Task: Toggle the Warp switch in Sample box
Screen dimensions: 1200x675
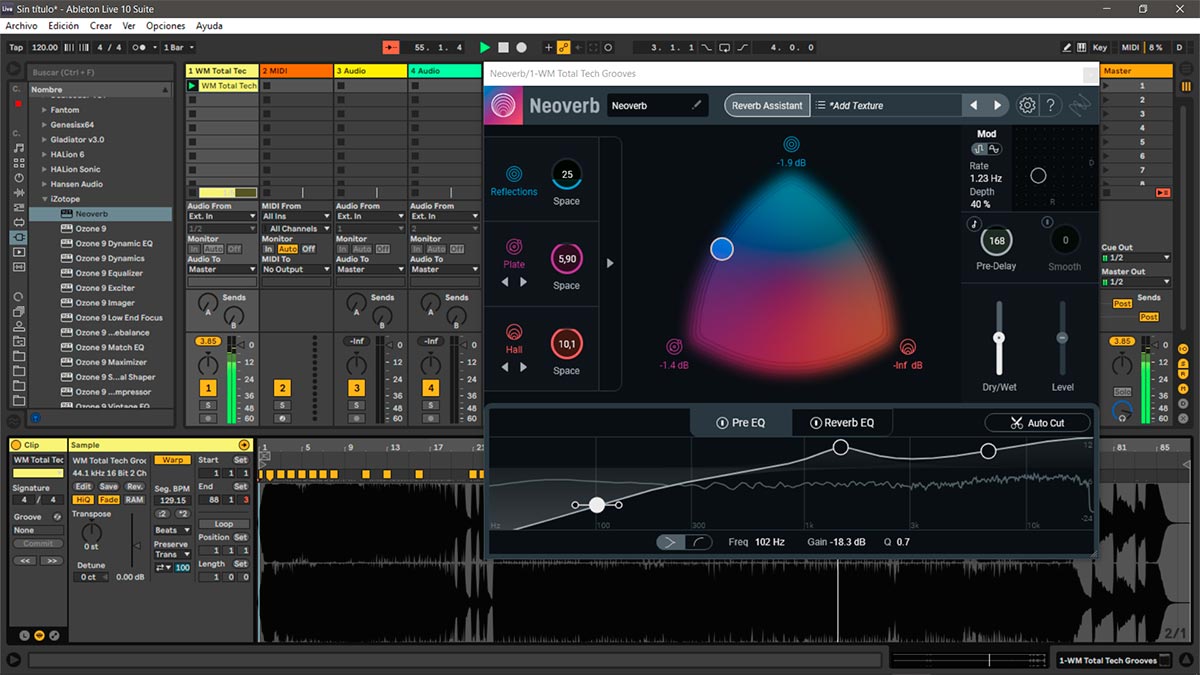Action: pyautogui.click(x=173, y=460)
